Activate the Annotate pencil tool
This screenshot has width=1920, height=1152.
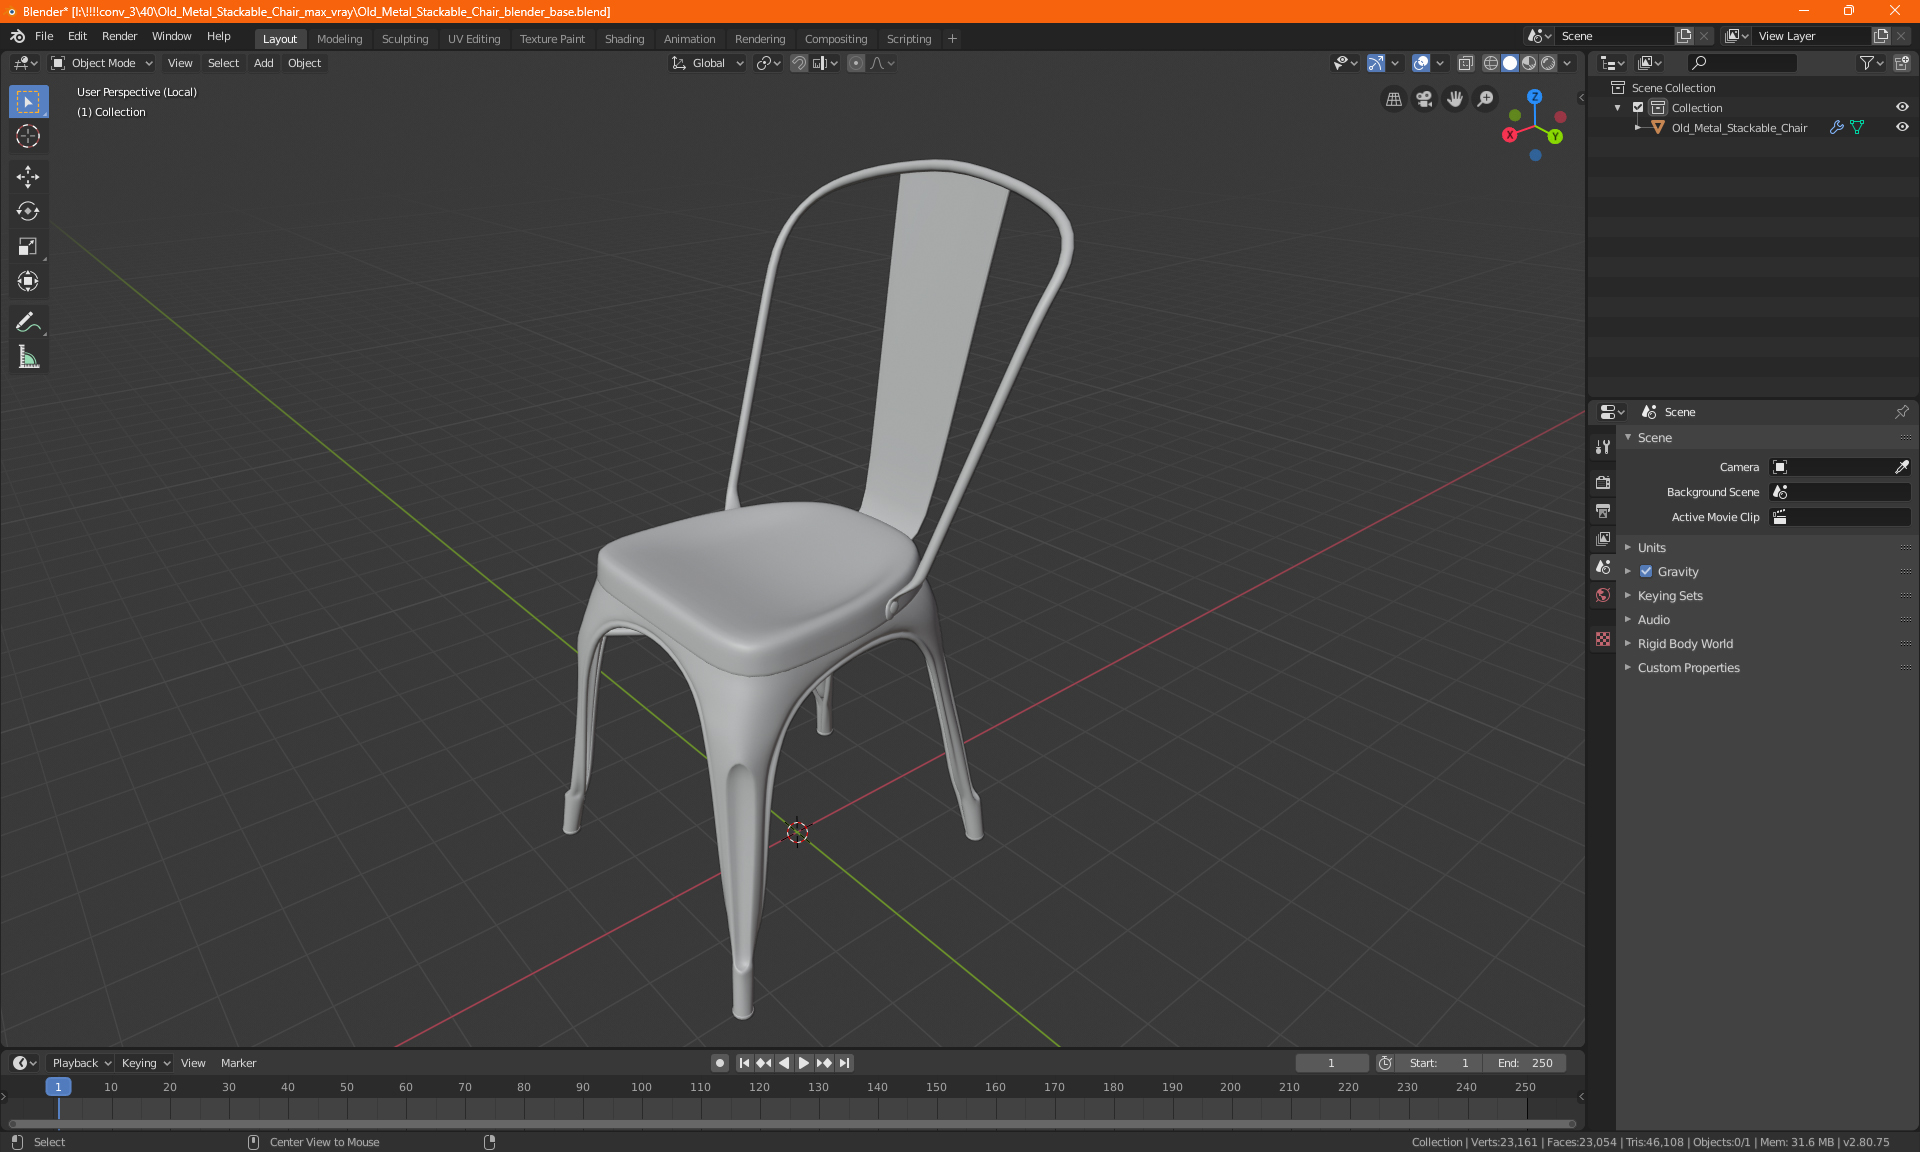point(28,322)
